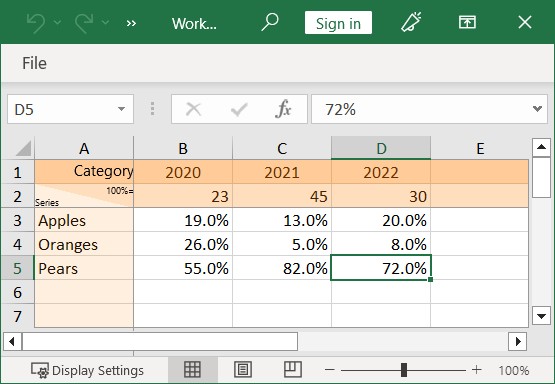The width and height of the screenshot is (555, 384).
Task: Select row 7 header
Action: (x=17, y=316)
